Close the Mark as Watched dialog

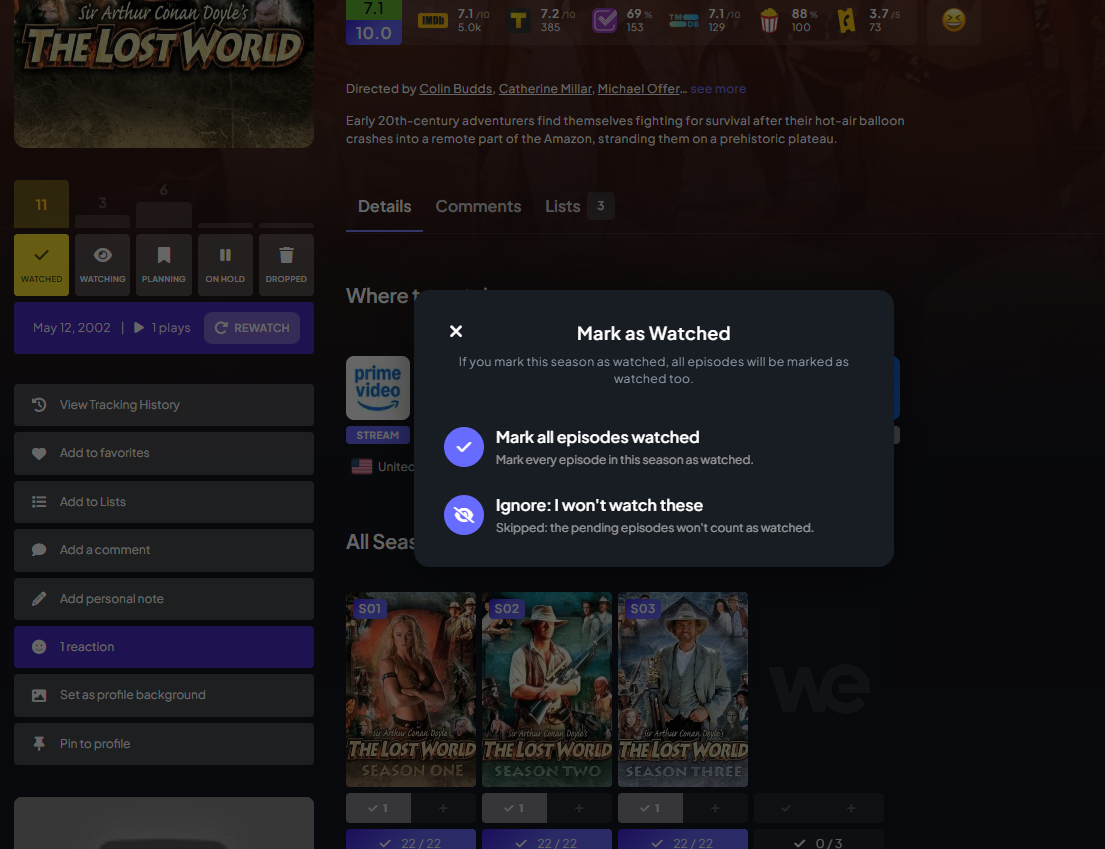coord(456,331)
